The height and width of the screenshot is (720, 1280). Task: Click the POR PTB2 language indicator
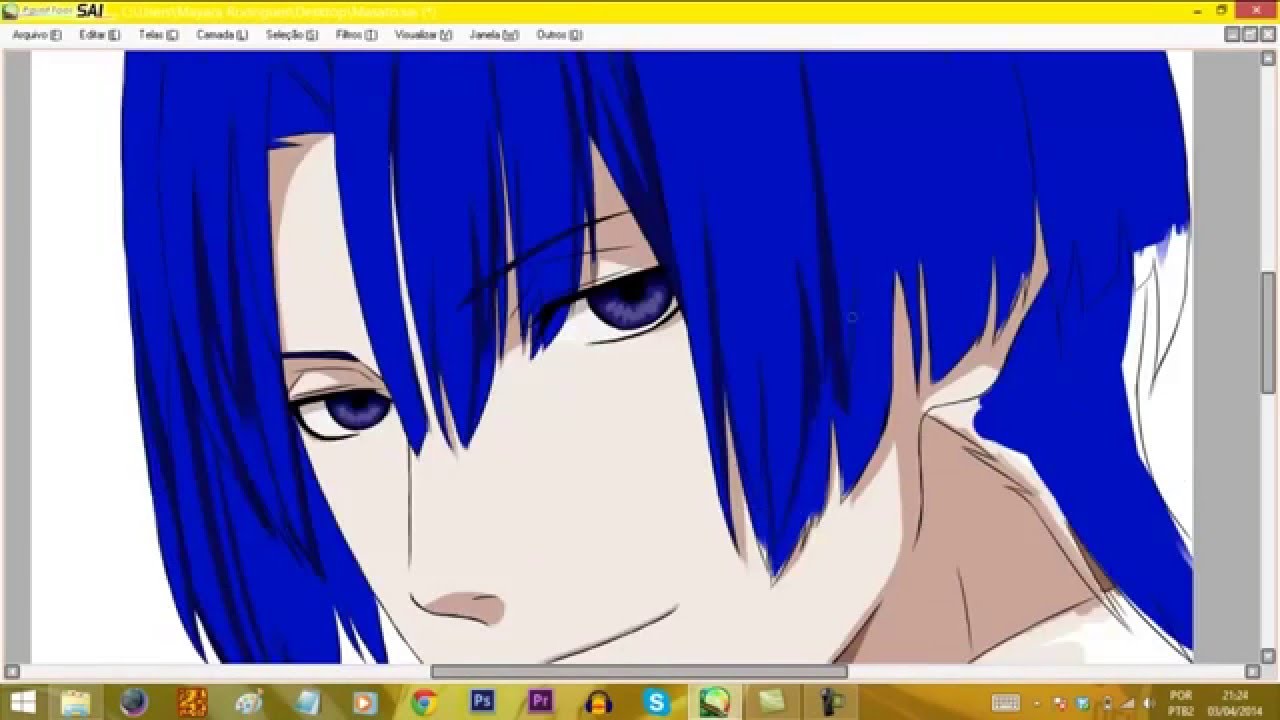coord(1181,702)
